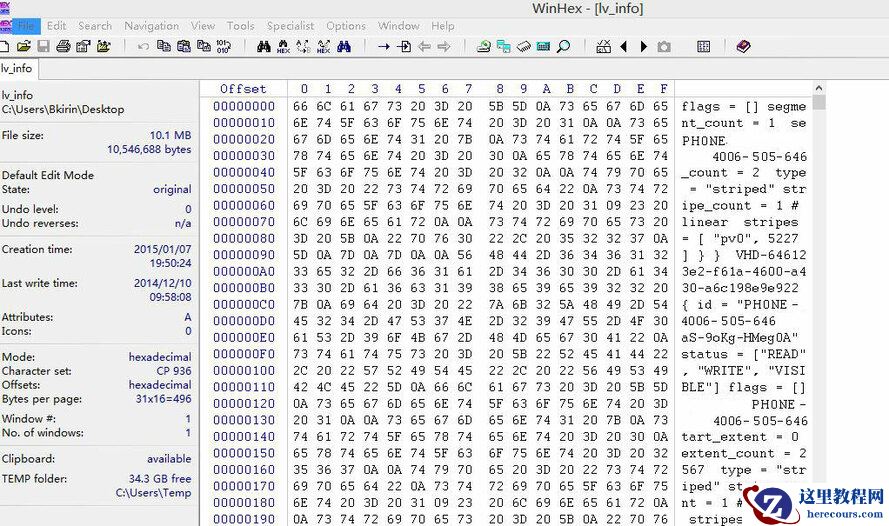Click the Forward navigation arrow icon
This screenshot has width=889, height=526.
pos(444,46)
